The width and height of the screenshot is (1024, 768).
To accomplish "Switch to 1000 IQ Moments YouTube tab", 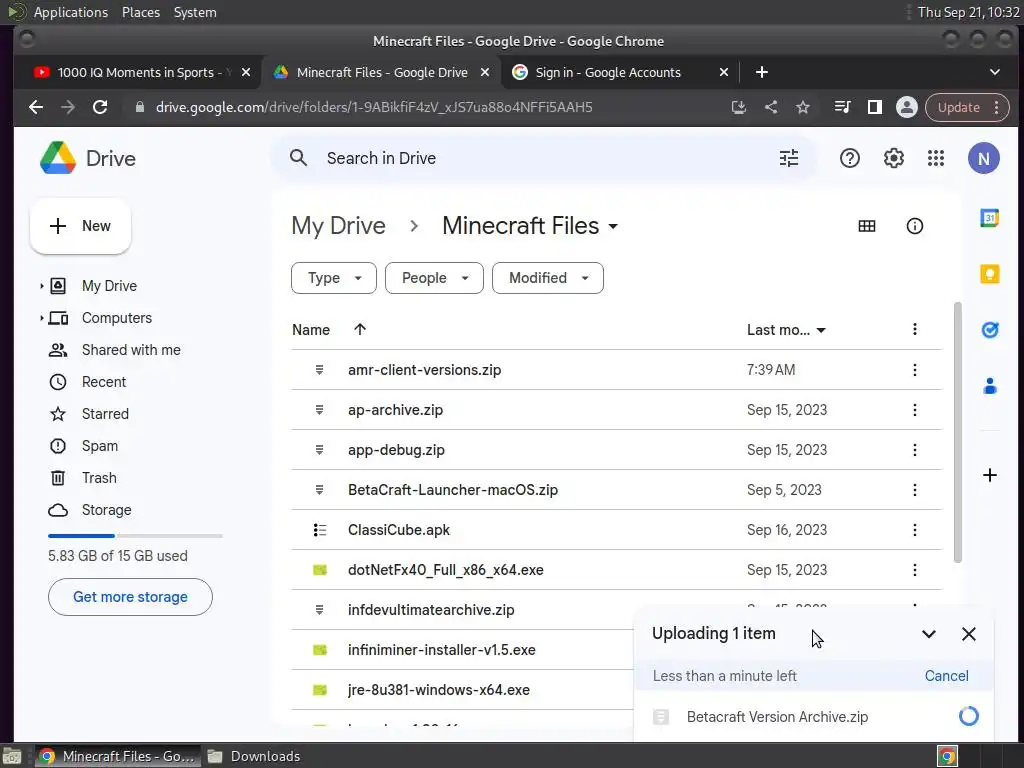I will click(140, 72).
